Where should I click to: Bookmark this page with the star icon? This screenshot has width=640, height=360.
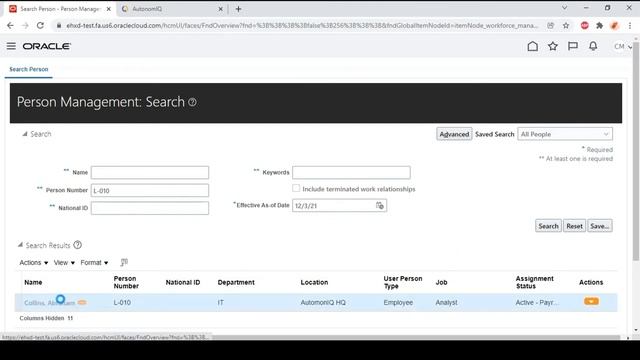click(566, 25)
